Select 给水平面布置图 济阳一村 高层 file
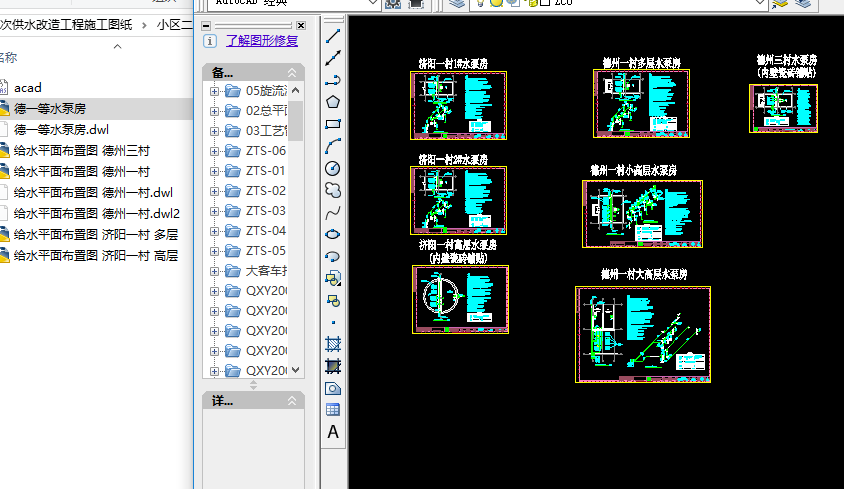 [x=96, y=255]
